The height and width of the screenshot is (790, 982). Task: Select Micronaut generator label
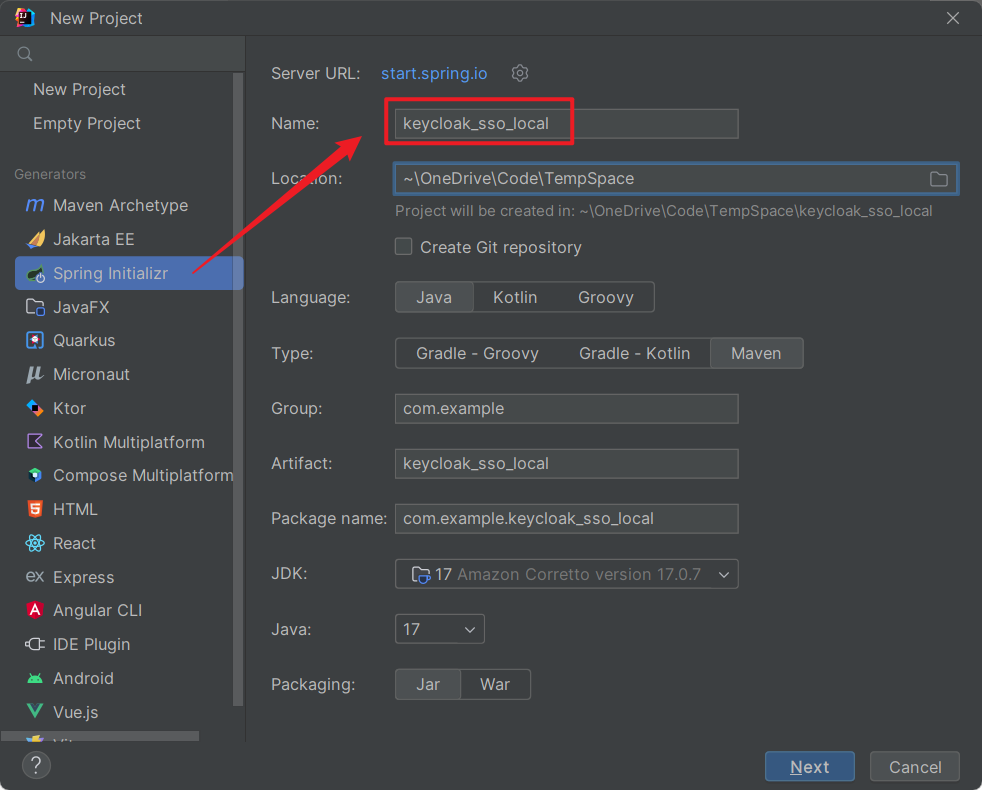click(x=91, y=374)
